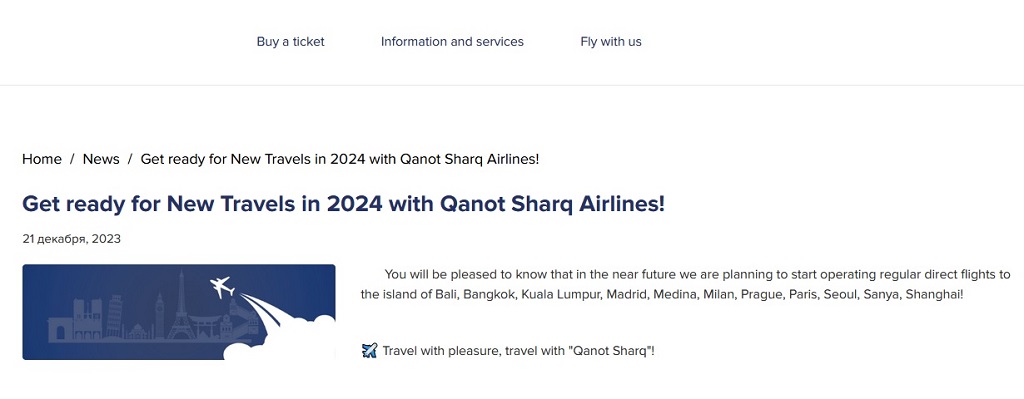The height and width of the screenshot is (399, 1024).
Task: Click the white airplane in banner
Action: (222, 287)
